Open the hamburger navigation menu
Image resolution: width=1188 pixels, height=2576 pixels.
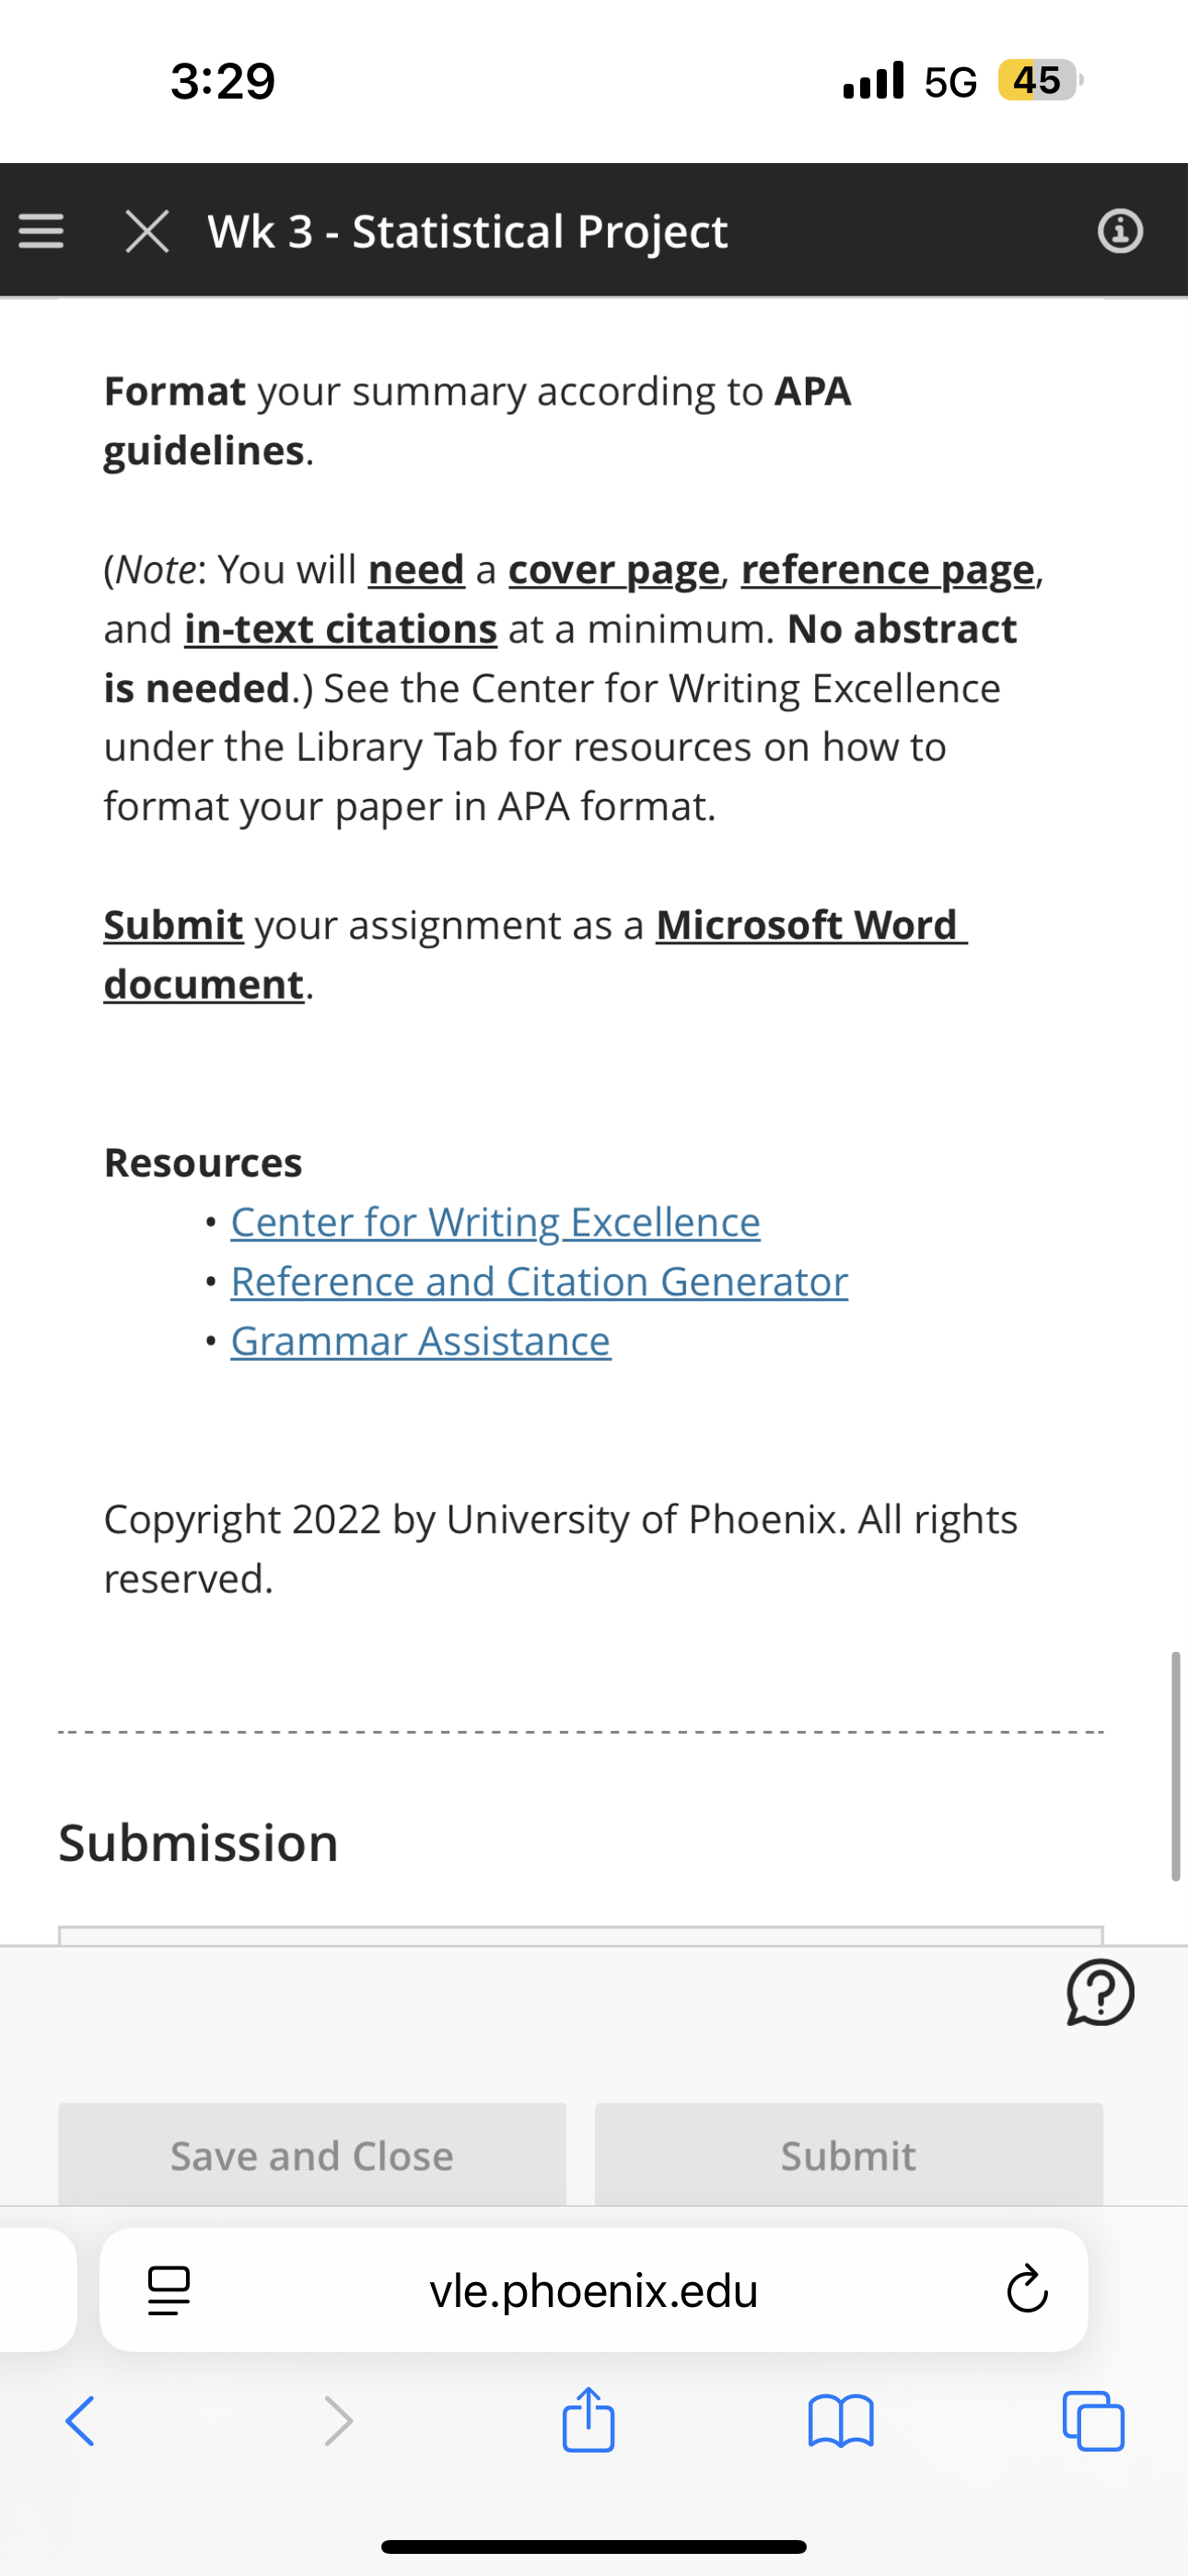41,231
